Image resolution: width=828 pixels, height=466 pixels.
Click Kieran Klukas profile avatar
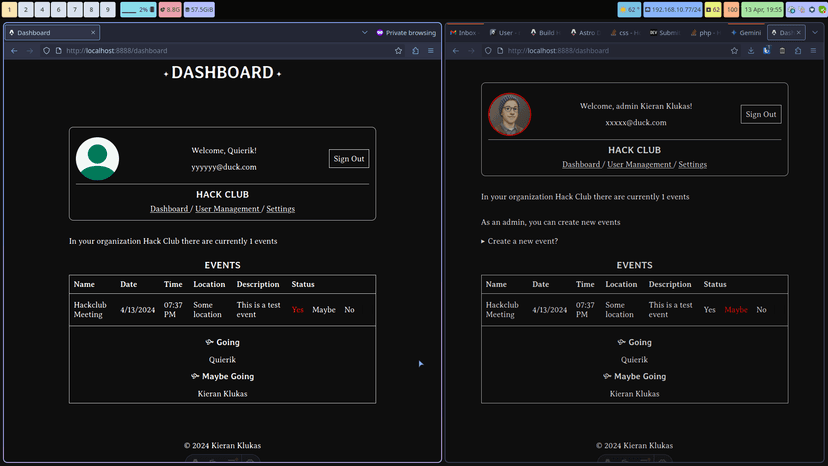click(510, 114)
